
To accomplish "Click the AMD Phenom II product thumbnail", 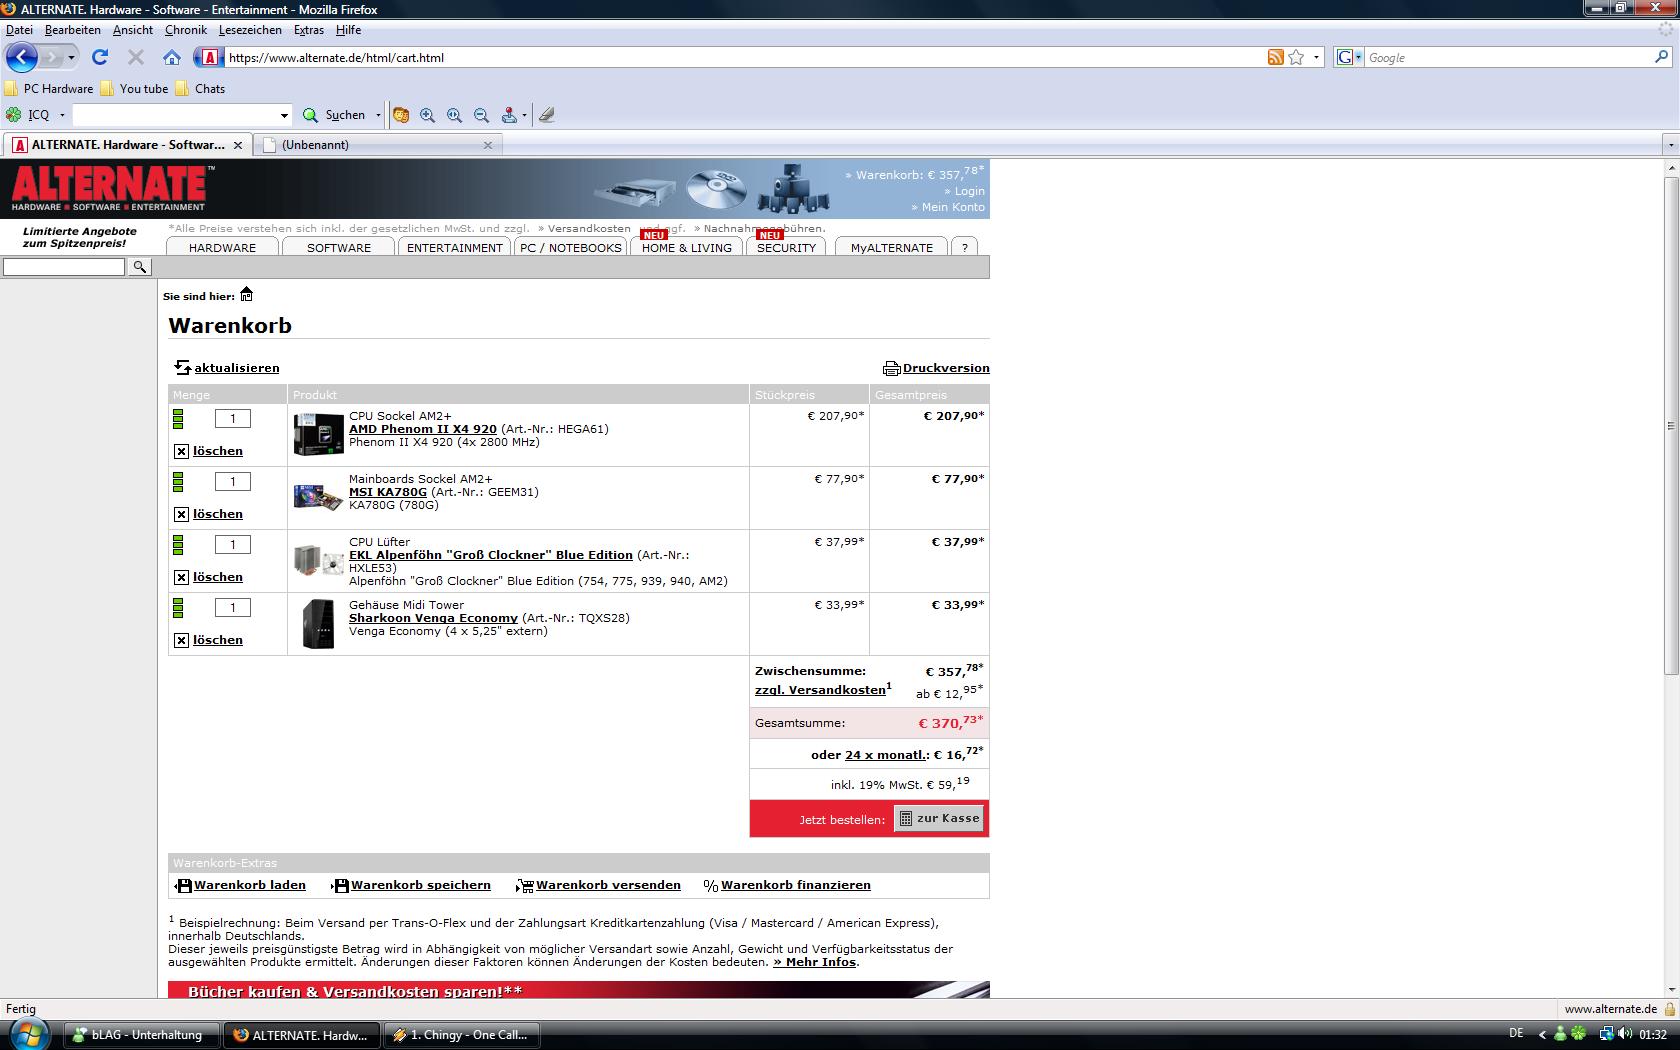I will click(x=318, y=434).
